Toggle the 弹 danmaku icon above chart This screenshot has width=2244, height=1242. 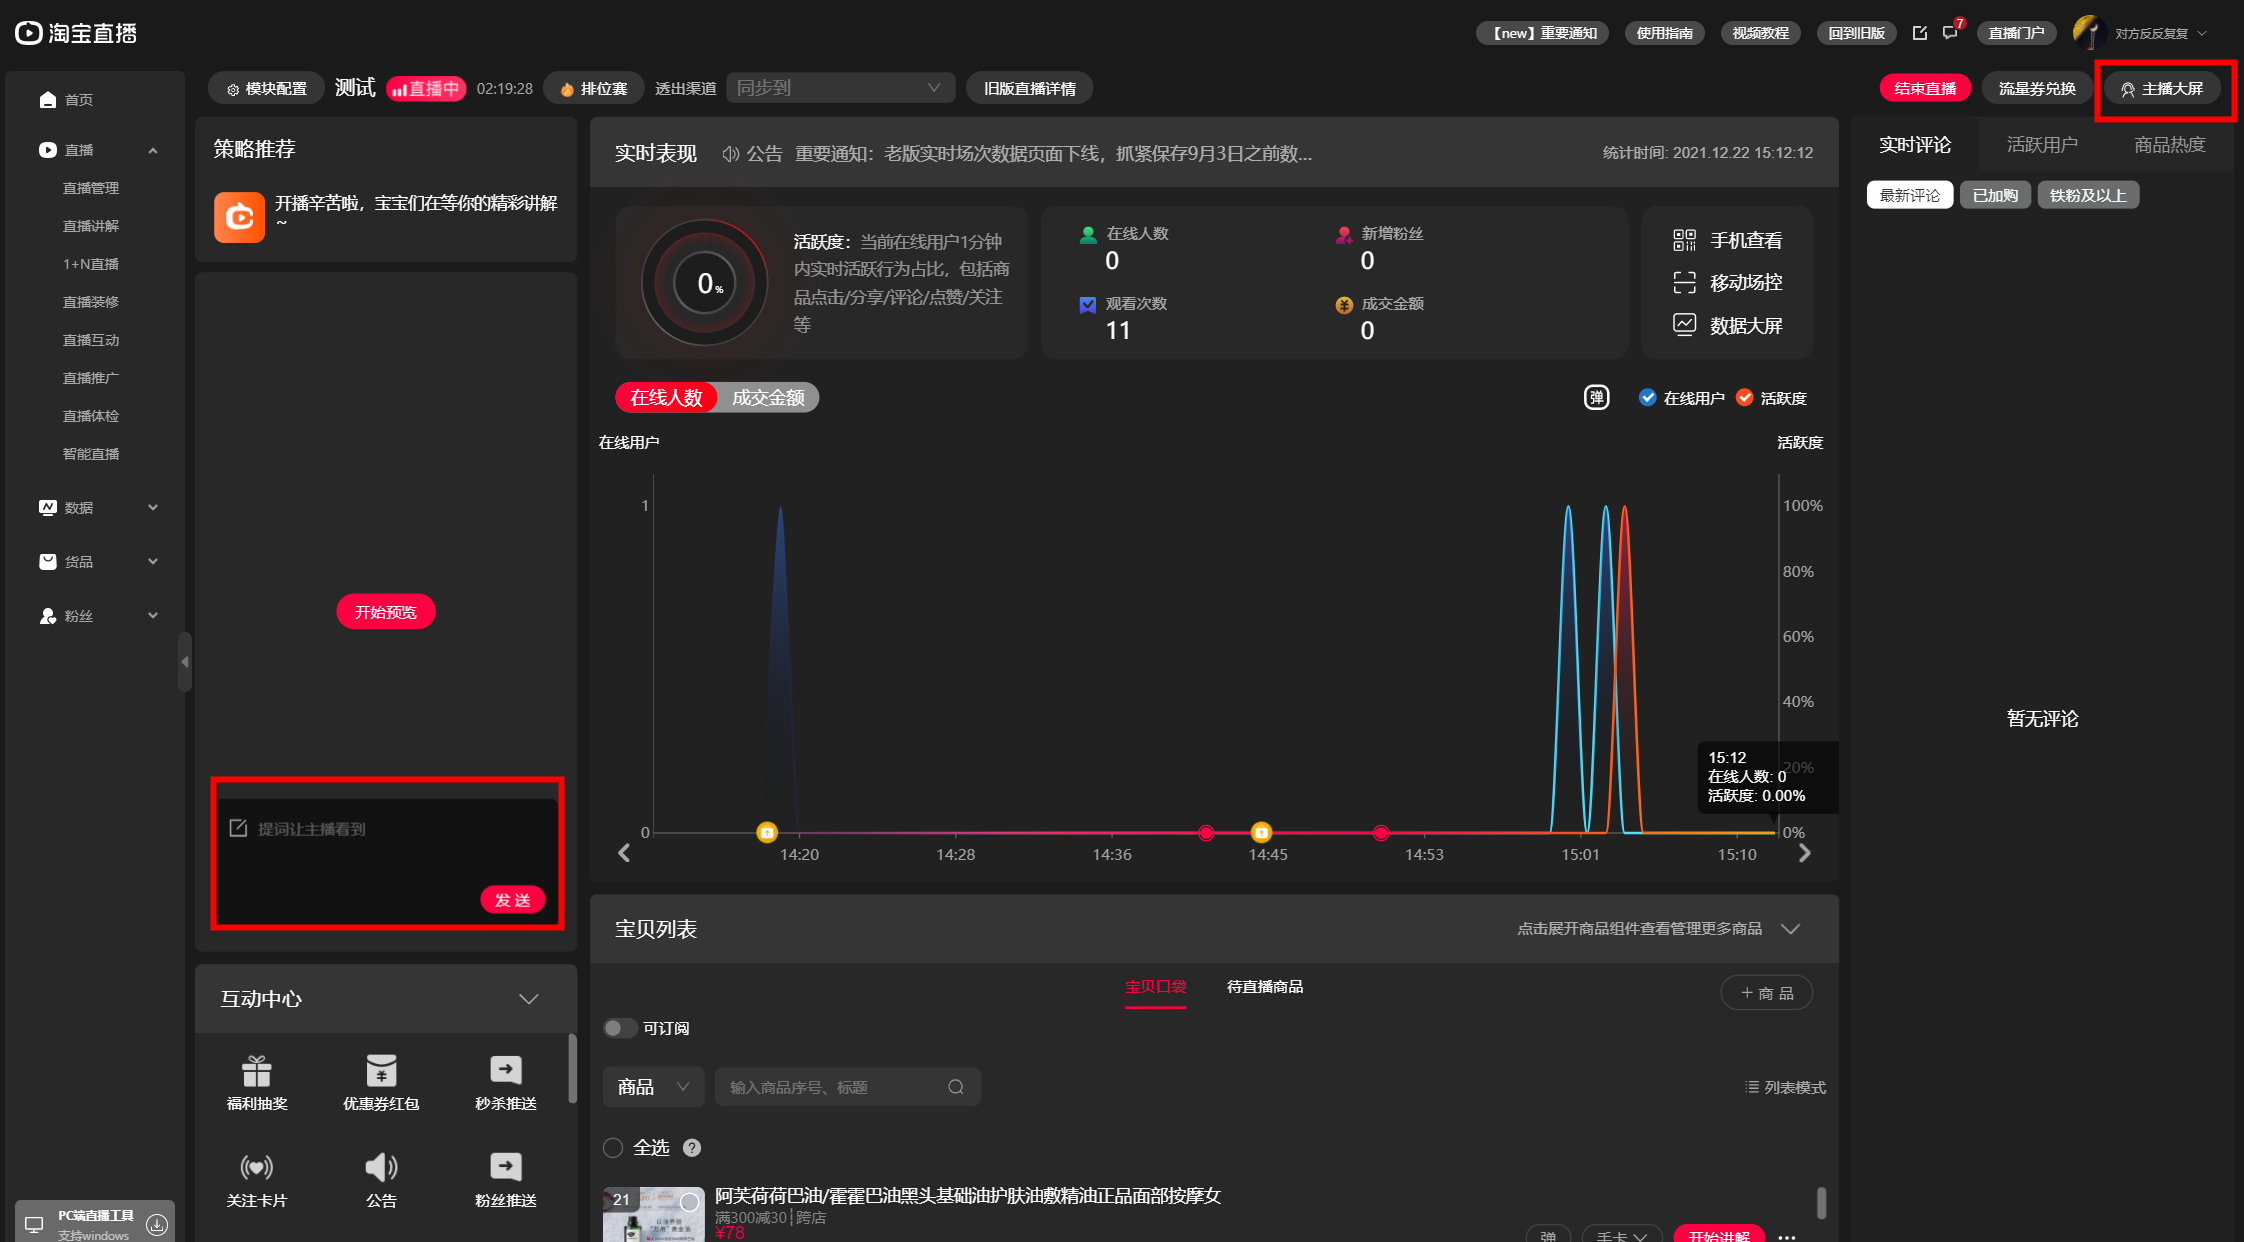point(1596,398)
